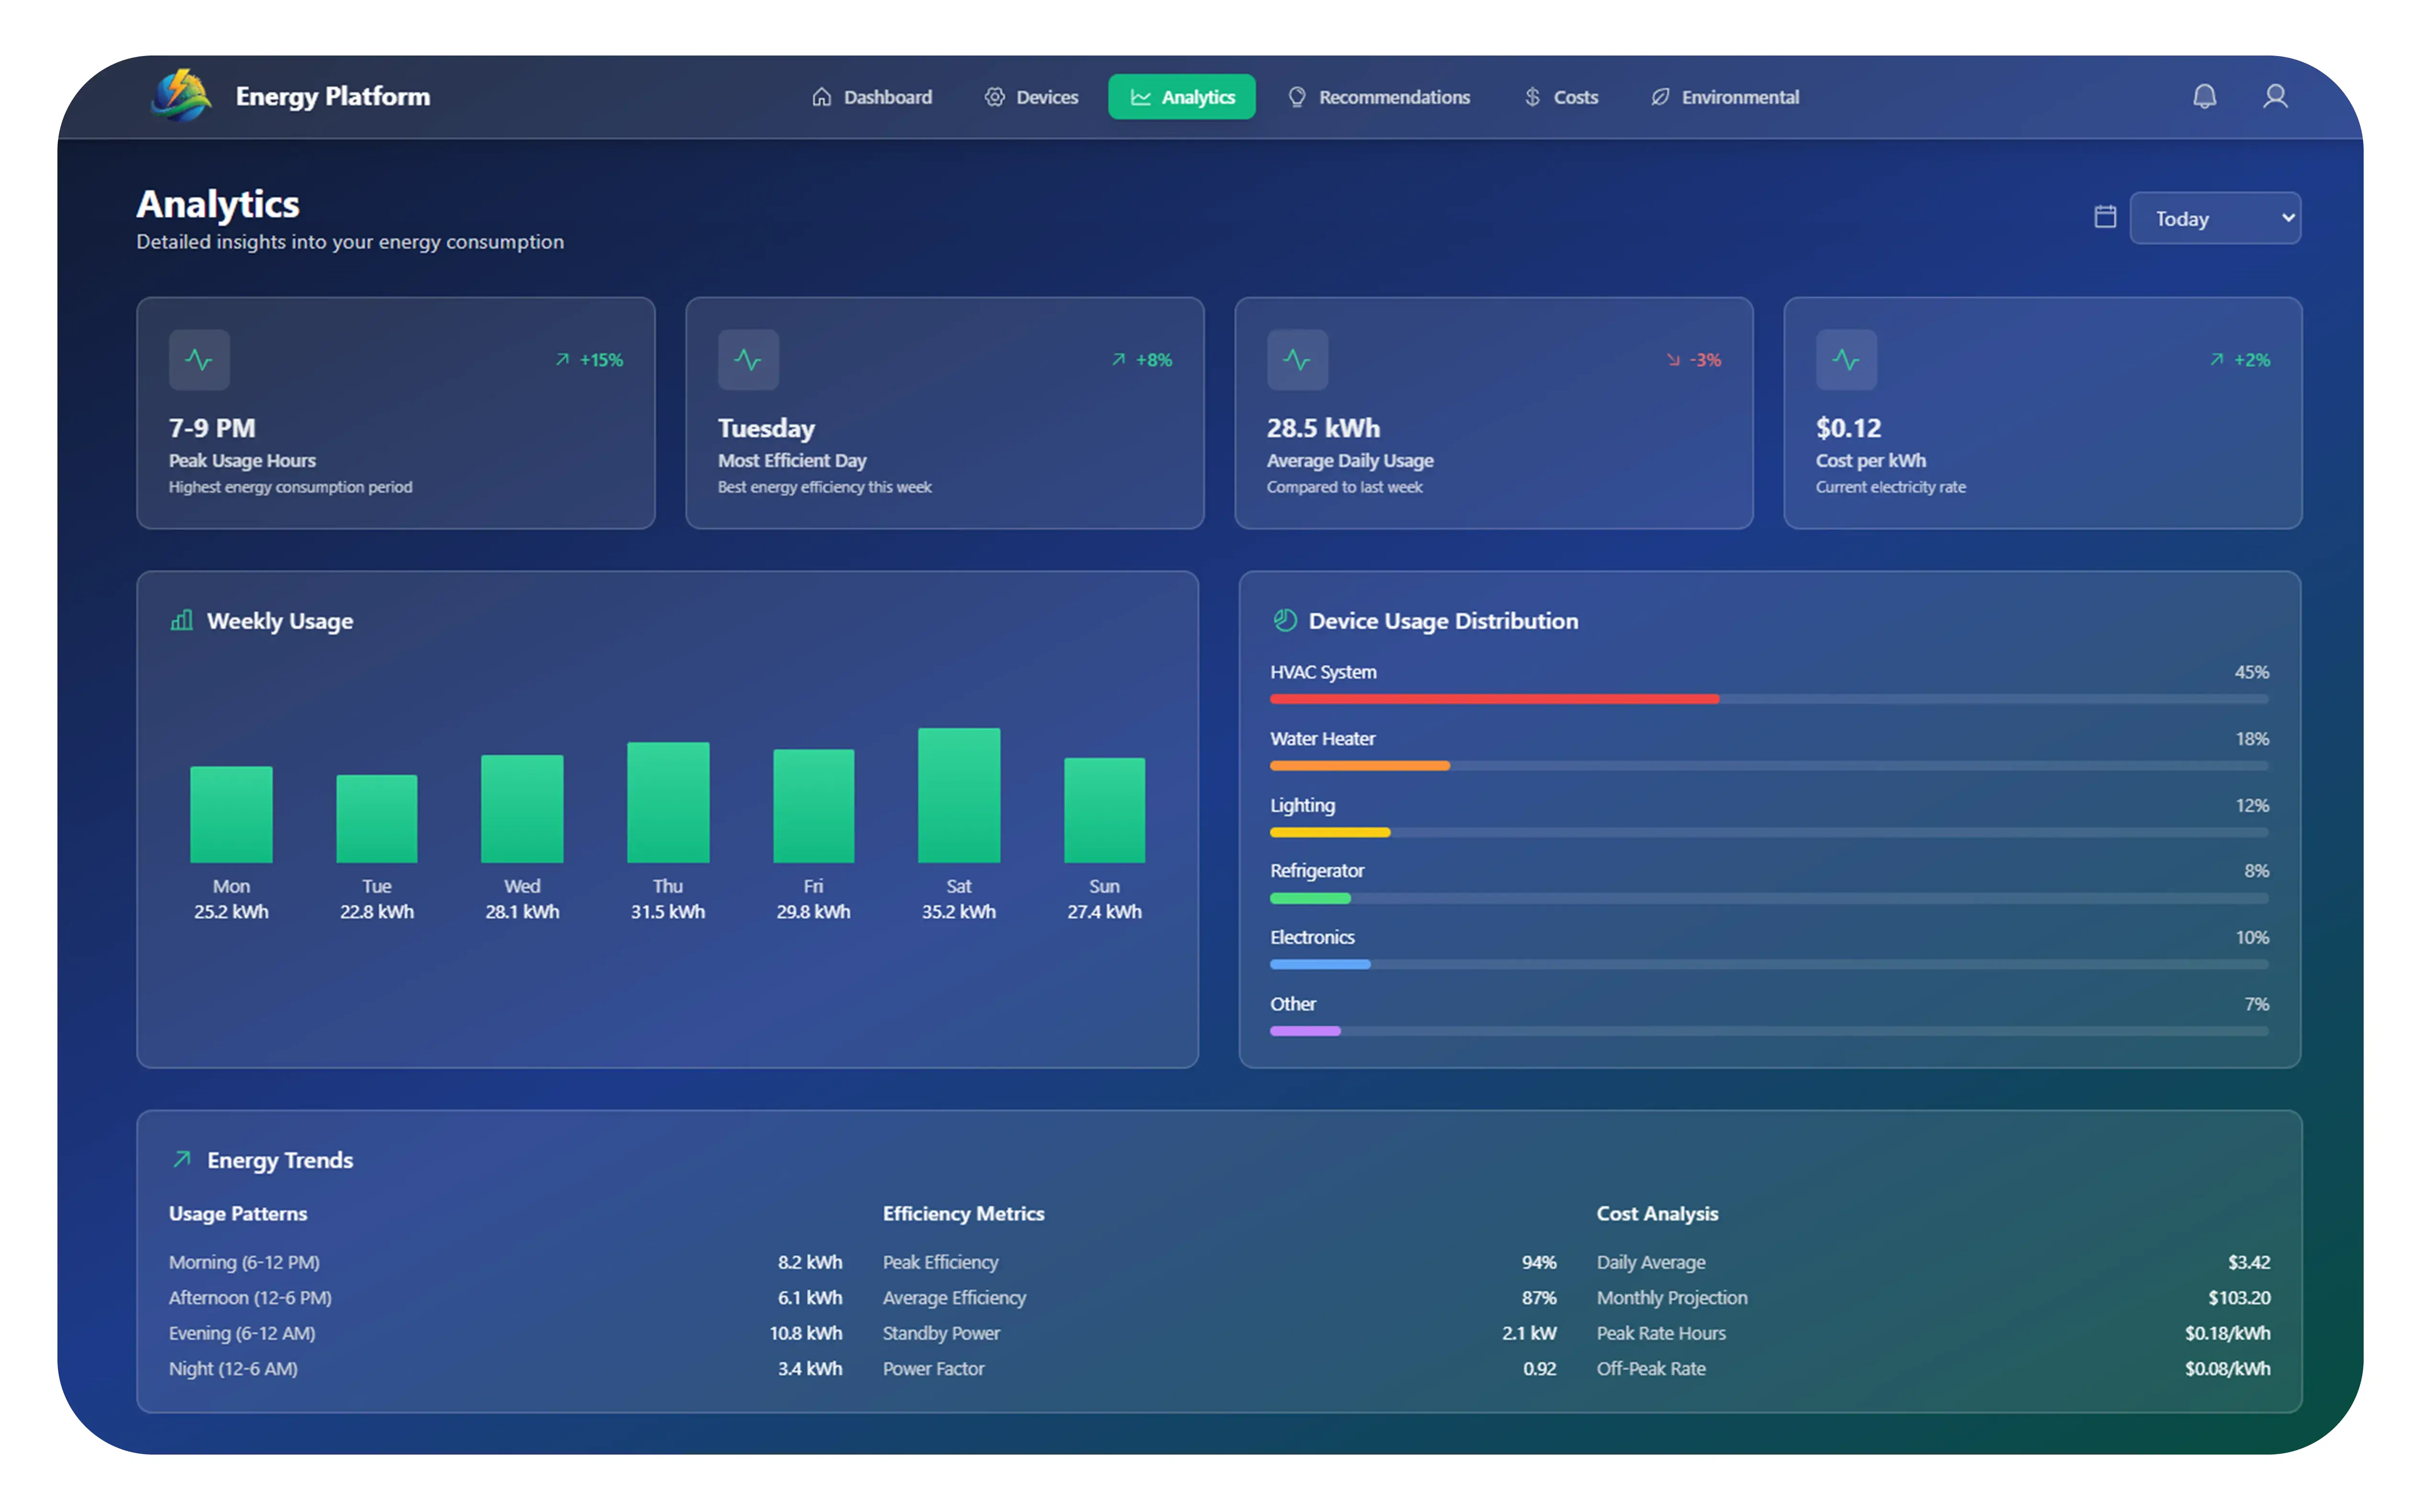Viewport: 2423px width, 1512px height.
Task: Click the HVAC System progress bar
Action: tap(1768, 699)
